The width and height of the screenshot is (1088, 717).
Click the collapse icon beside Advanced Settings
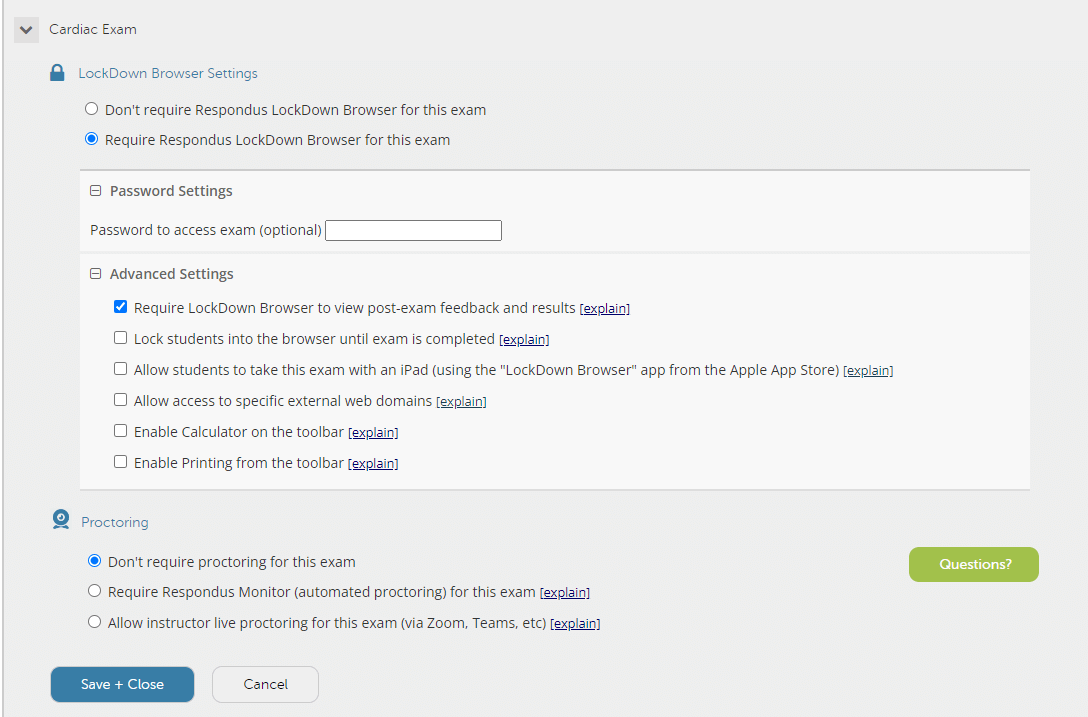95,273
